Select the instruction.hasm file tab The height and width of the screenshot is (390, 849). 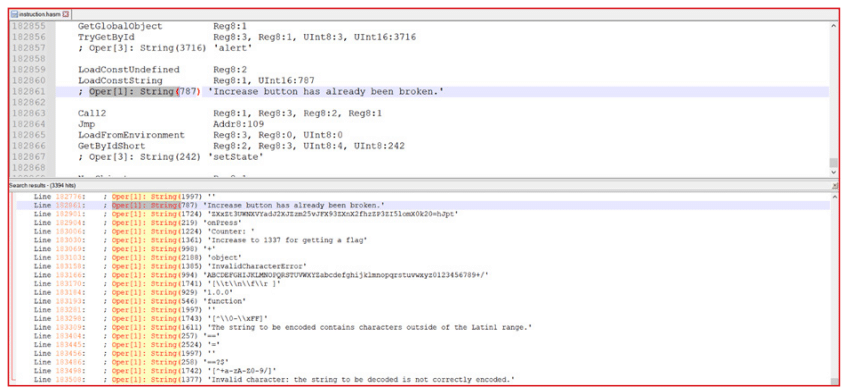[x=40, y=14]
